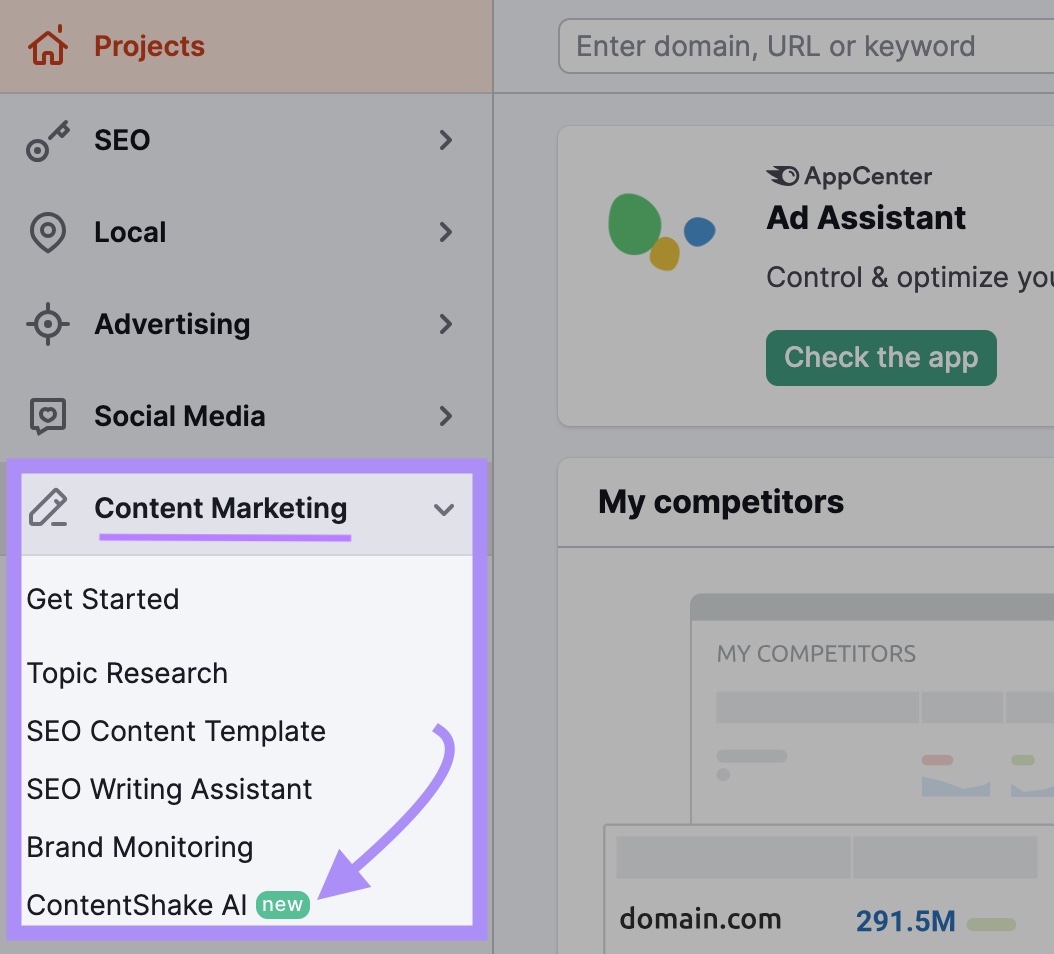Expand the Social Media section chevron
Screen dimensions: 1054x954
(x=445, y=416)
